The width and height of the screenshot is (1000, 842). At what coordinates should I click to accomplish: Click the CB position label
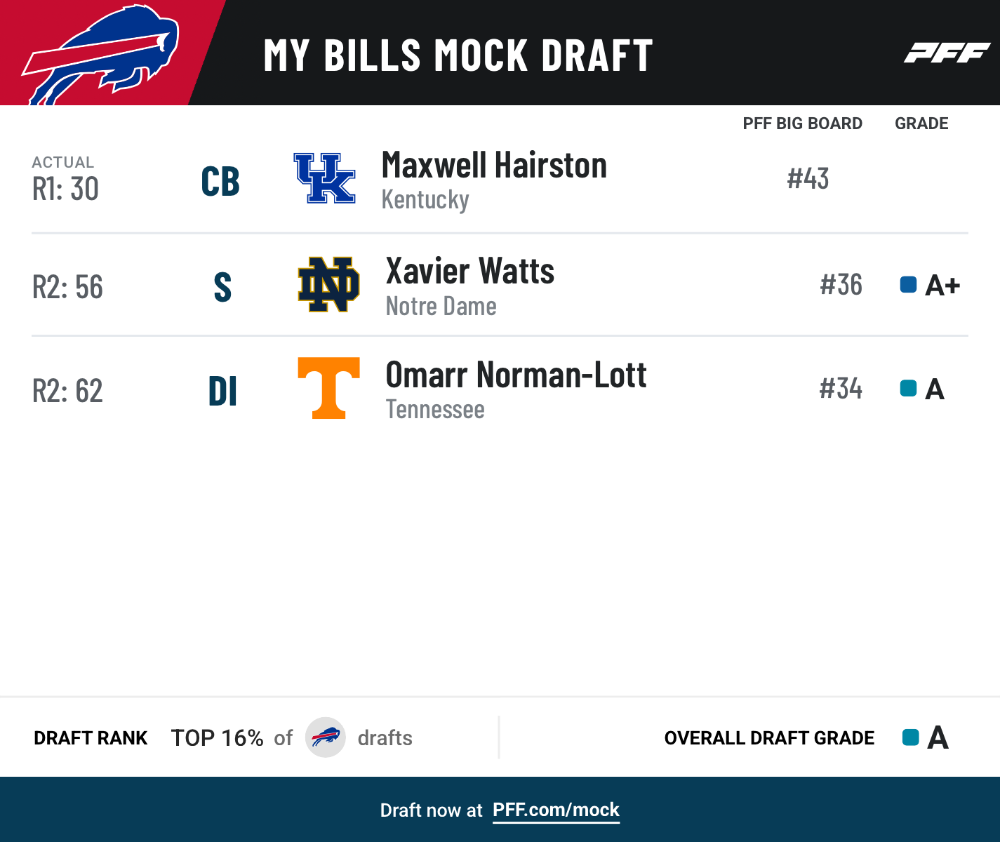pos(220,181)
